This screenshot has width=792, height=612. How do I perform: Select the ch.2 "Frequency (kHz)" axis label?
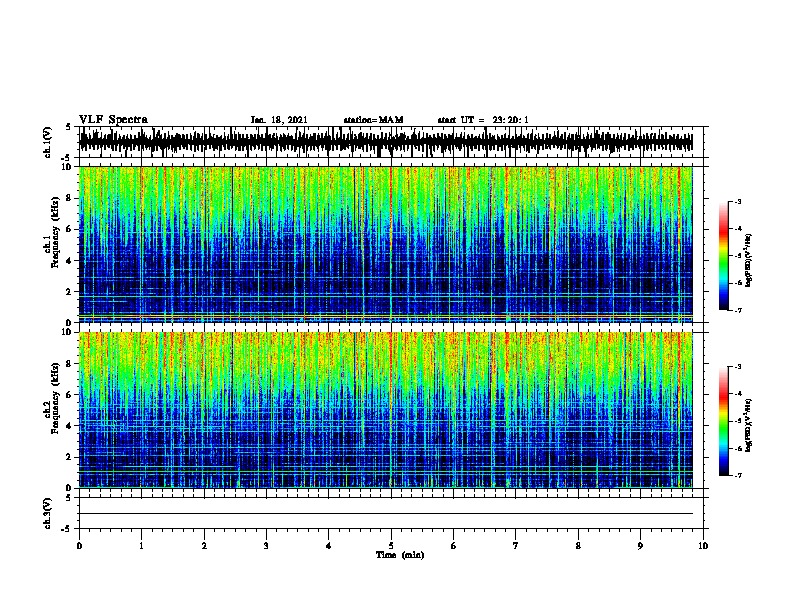pyautogui.click(x=55, y=398)
